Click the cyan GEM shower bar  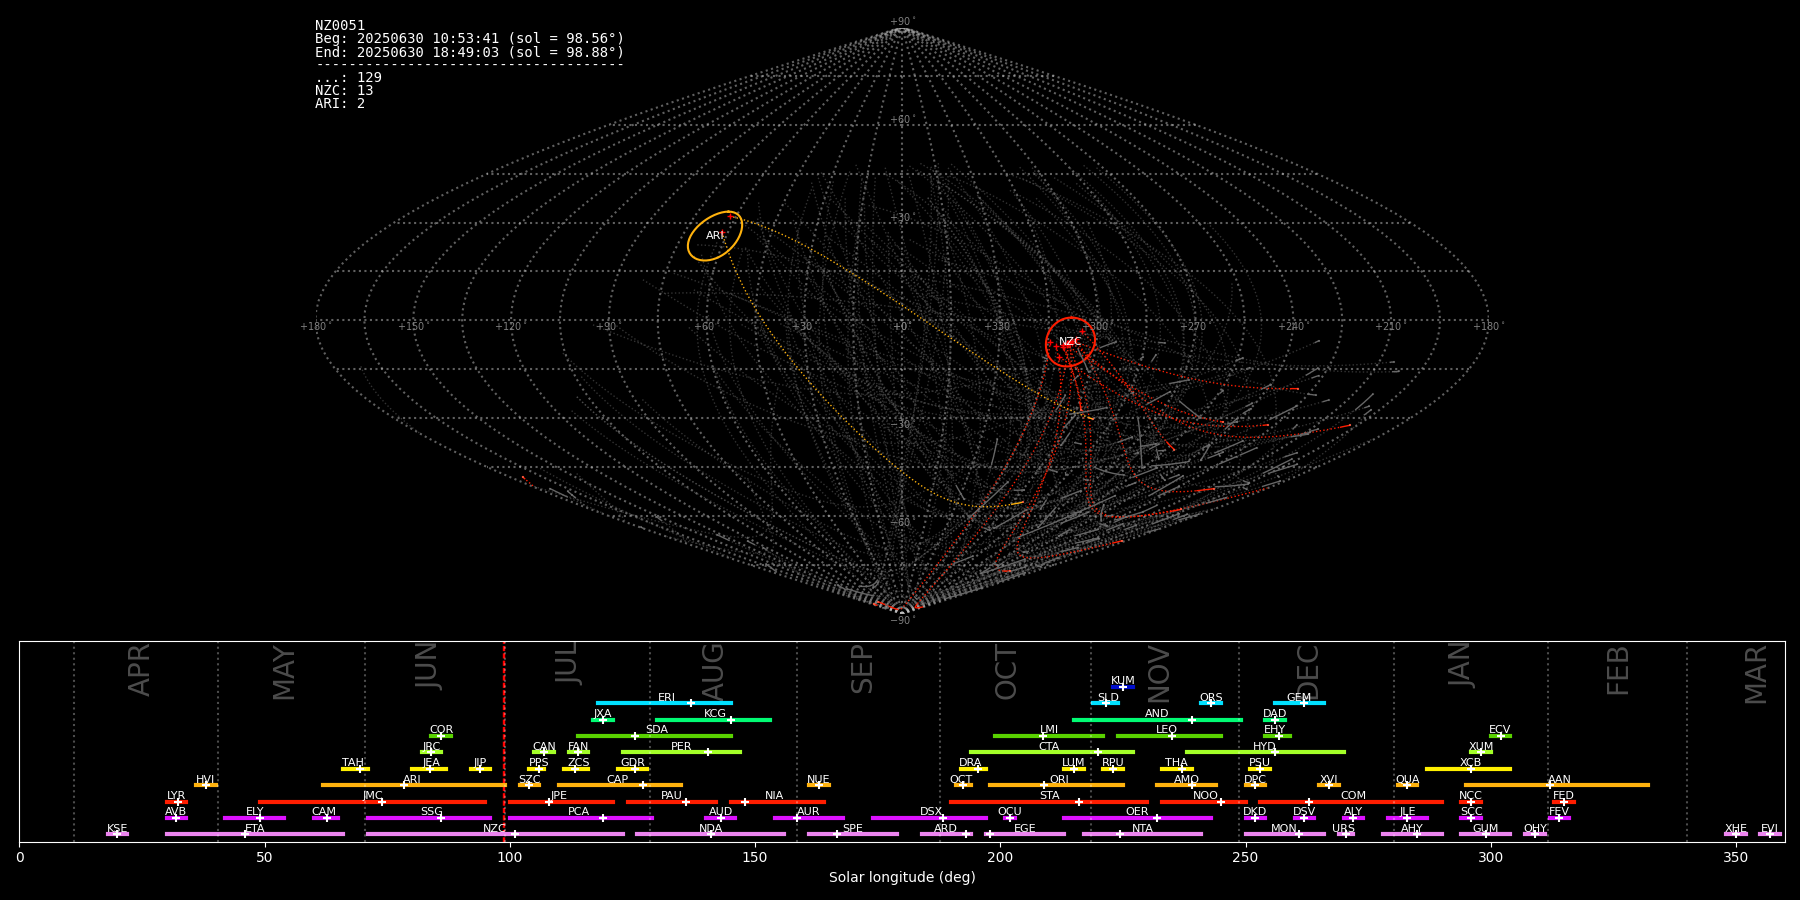(x=1299, y=703)
